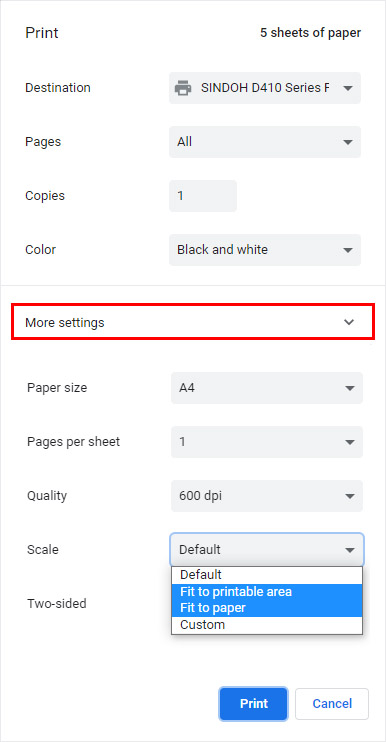The image size is (386, 742).
Task: Click the More settings label
Action: coord(65,323)
